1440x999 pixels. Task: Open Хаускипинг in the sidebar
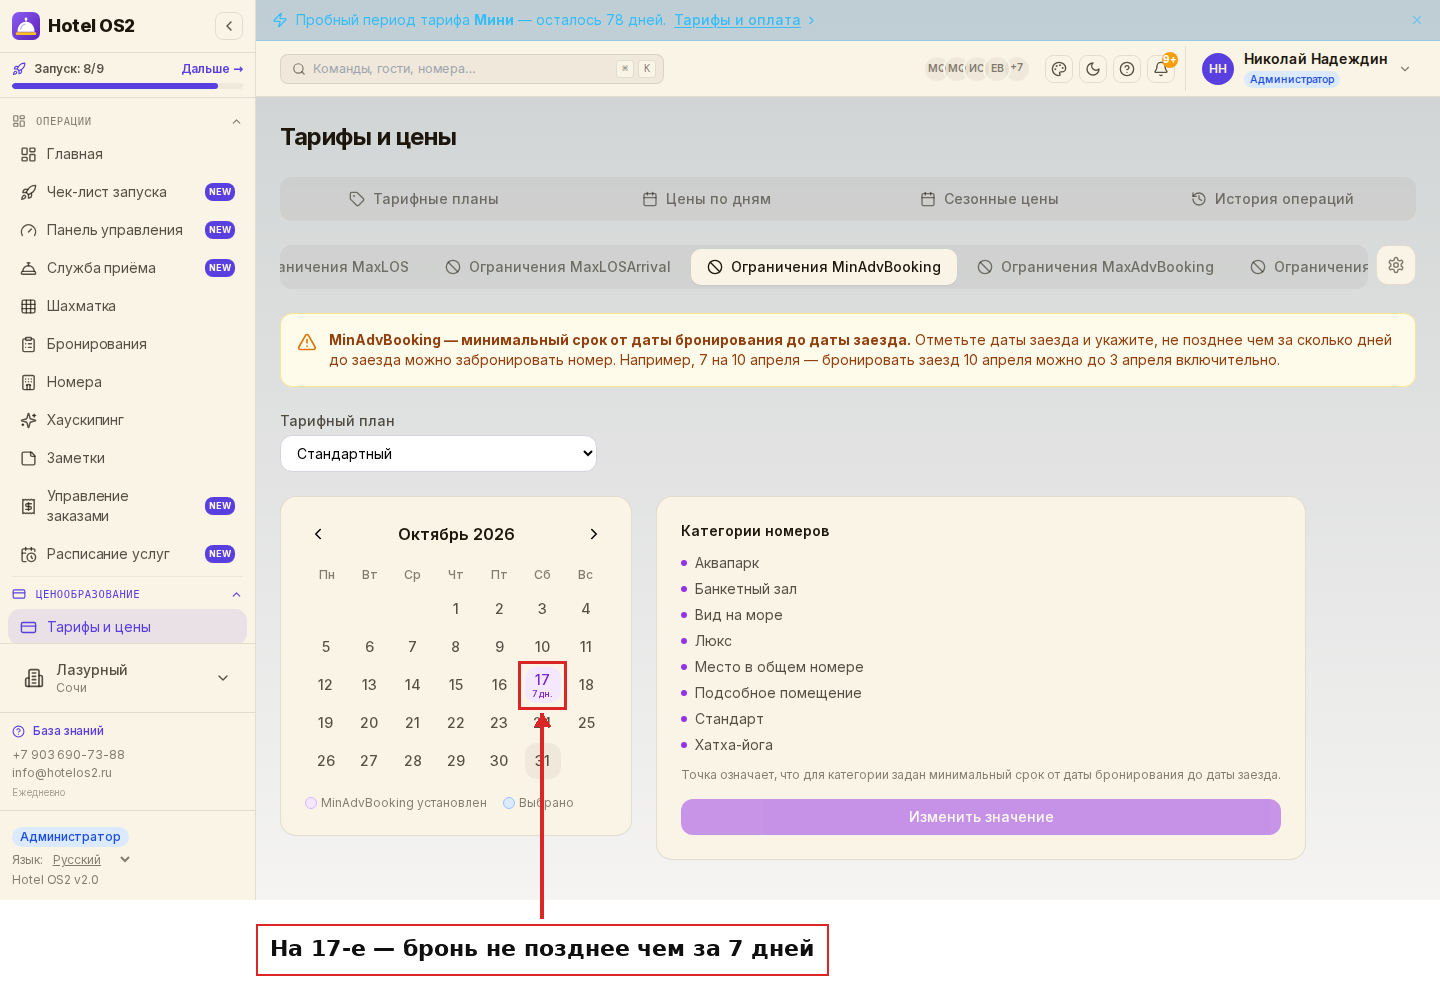[x=127, y=420]
